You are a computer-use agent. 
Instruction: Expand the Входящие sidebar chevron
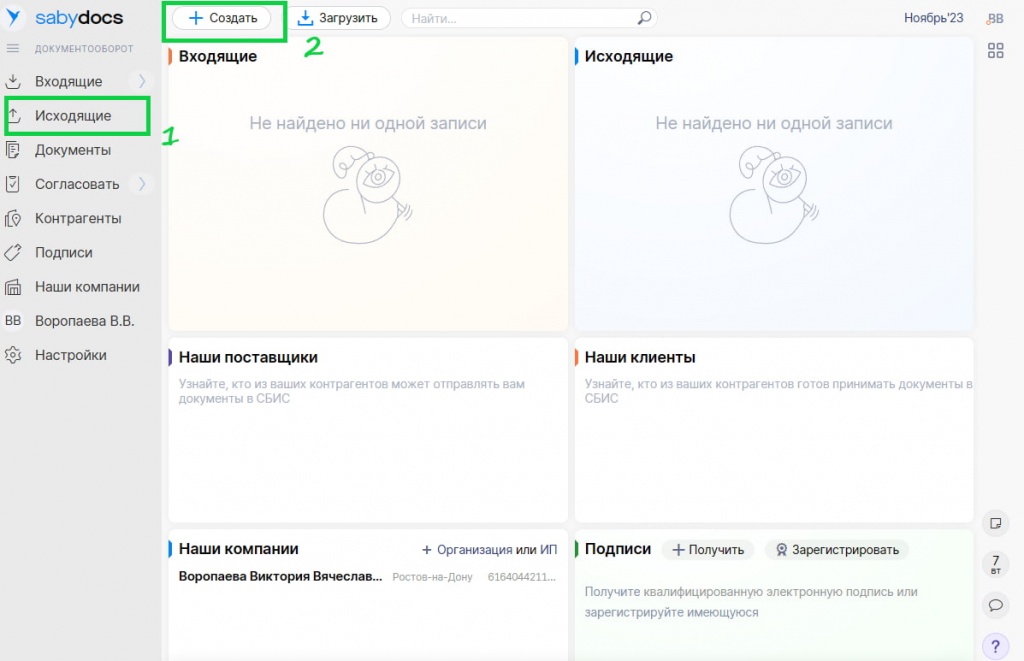(142, 81)
